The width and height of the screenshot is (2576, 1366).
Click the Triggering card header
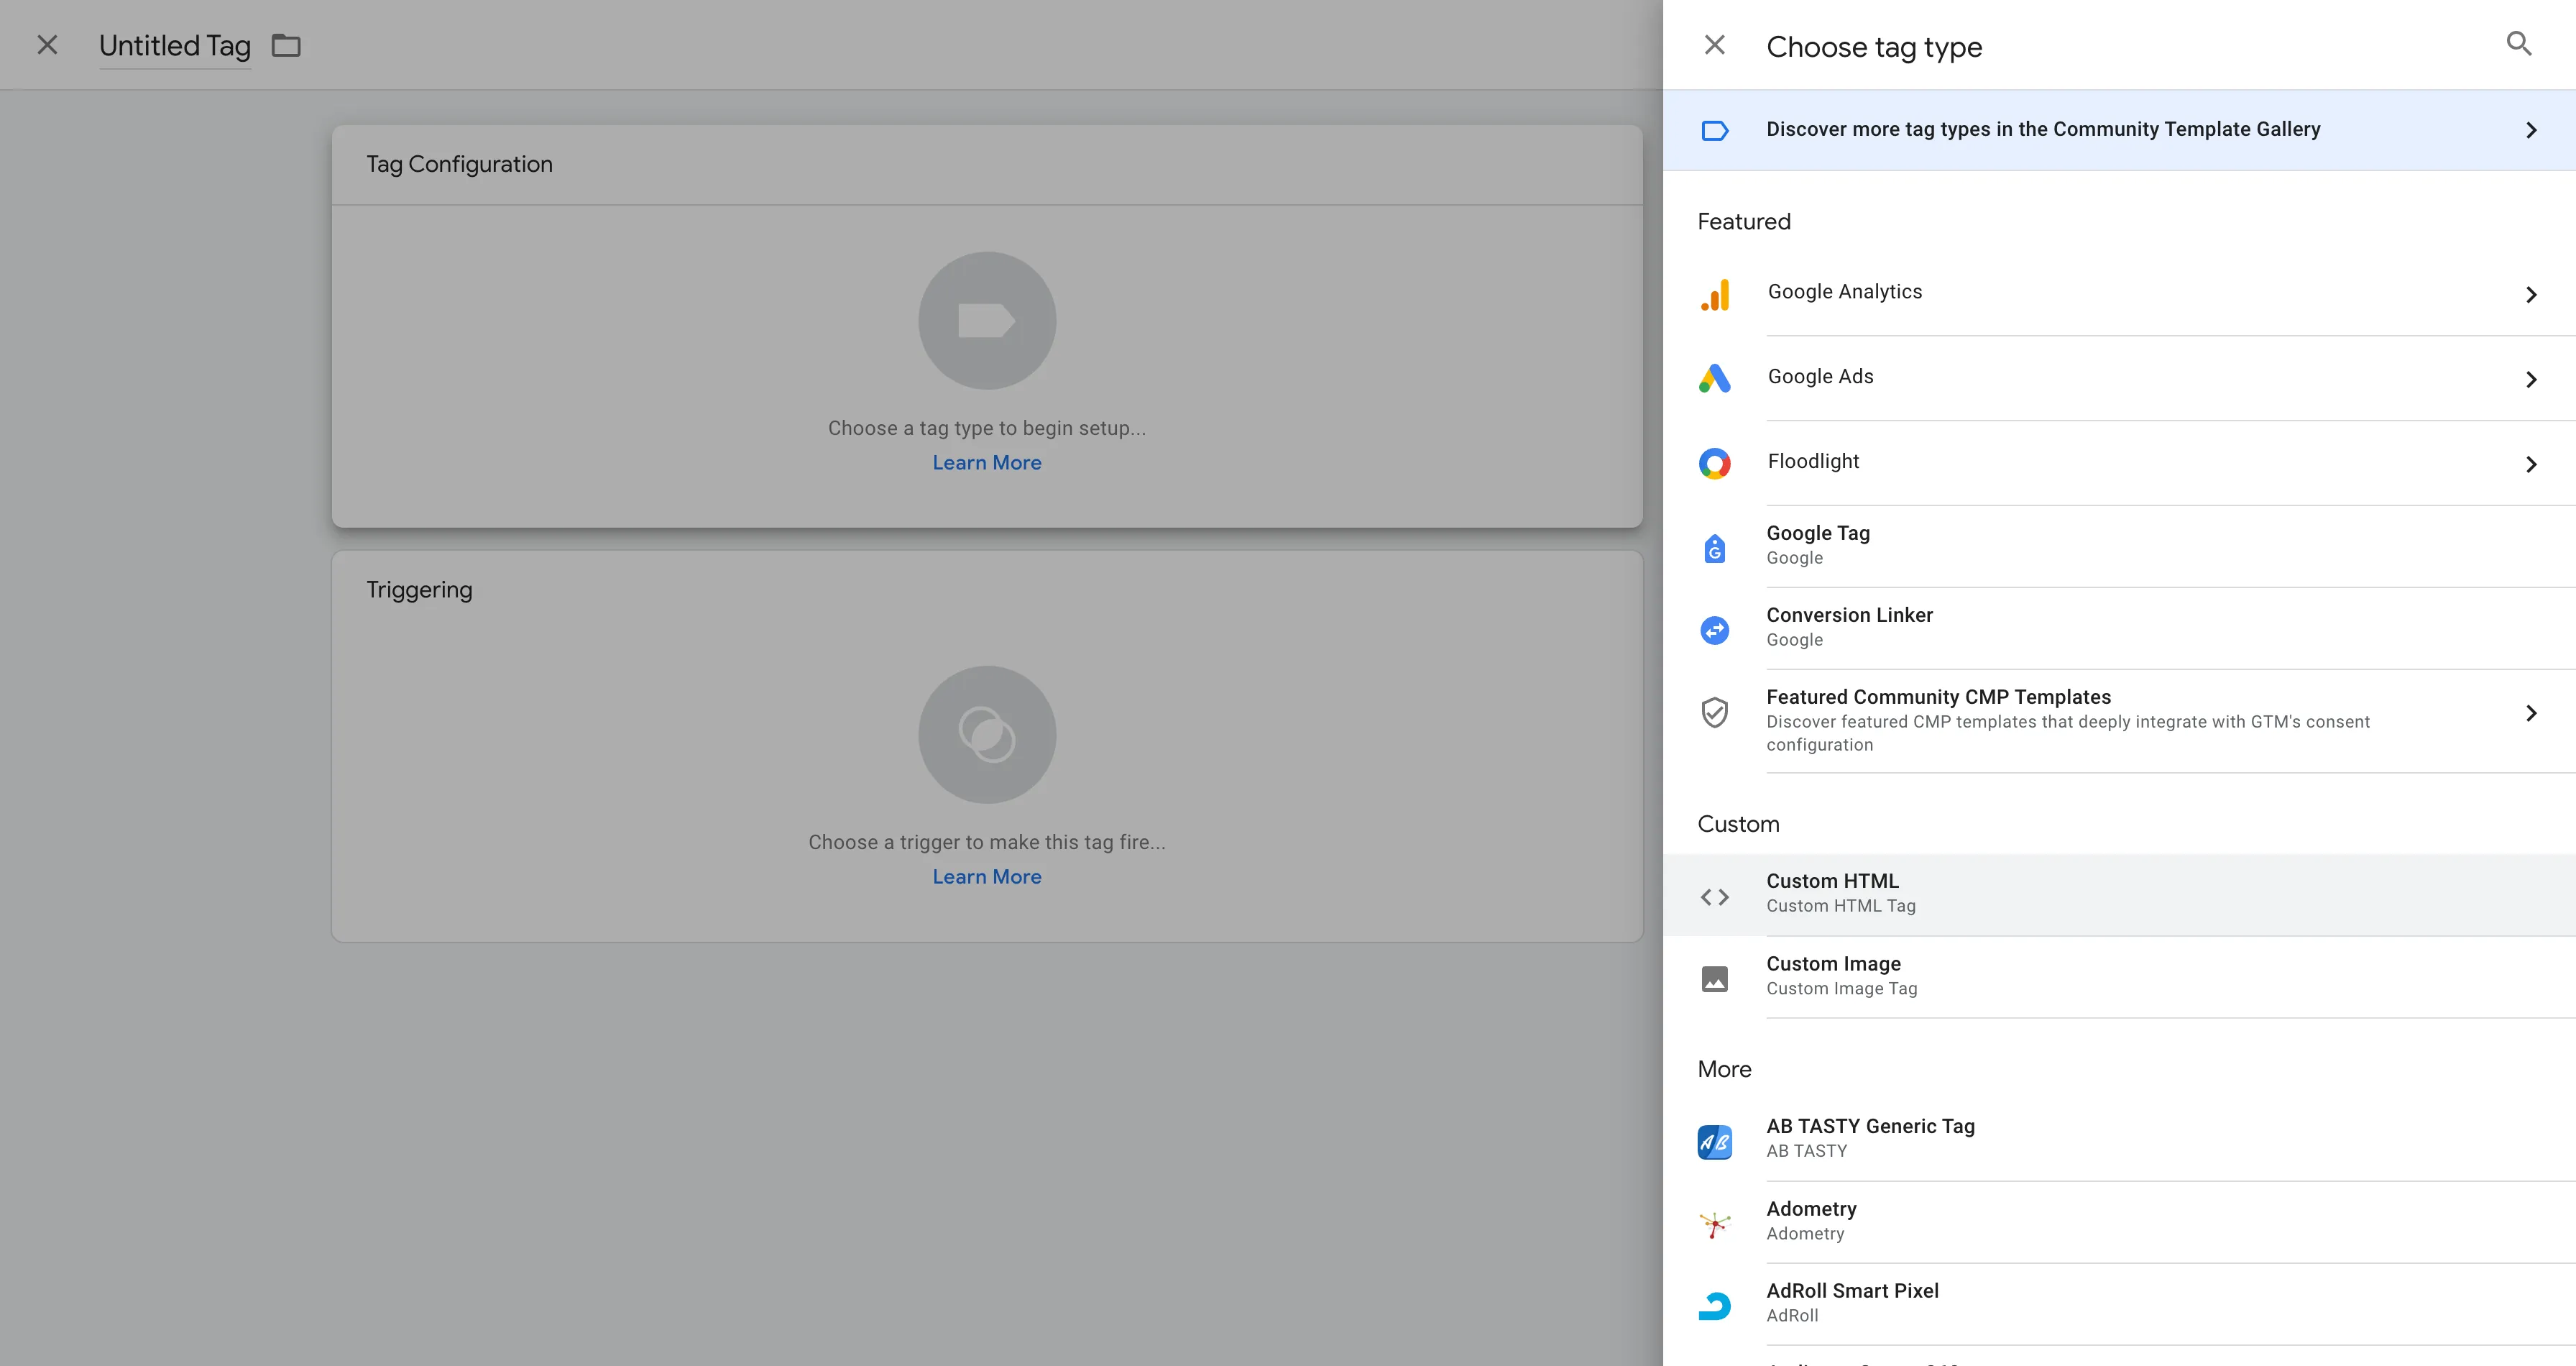(x=987, y=590)
